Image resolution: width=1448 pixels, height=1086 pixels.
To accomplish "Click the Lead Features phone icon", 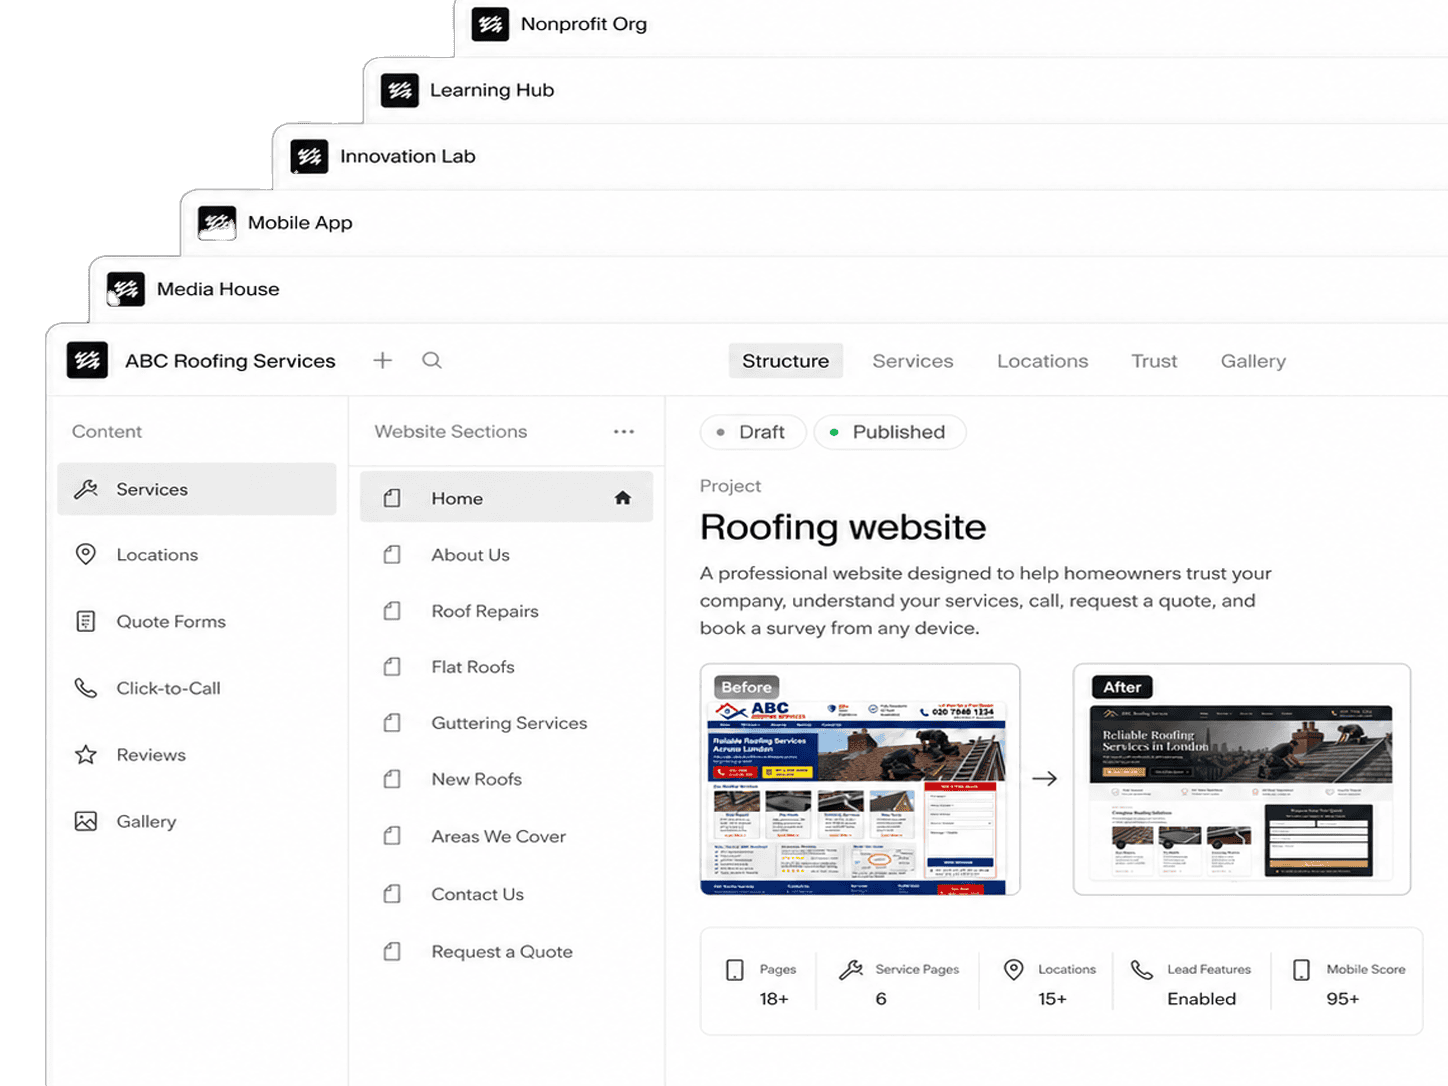I will [1142, 969].
